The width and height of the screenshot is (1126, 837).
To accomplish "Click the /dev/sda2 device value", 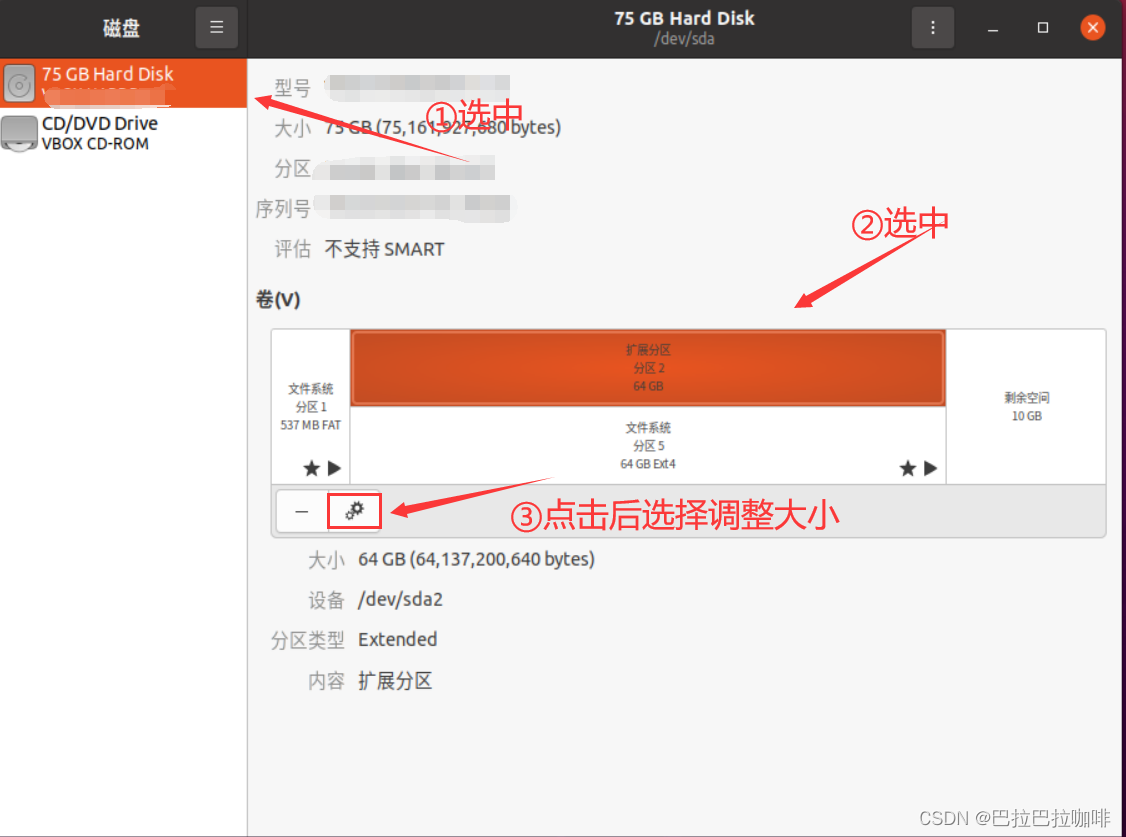I will [401, 599].
